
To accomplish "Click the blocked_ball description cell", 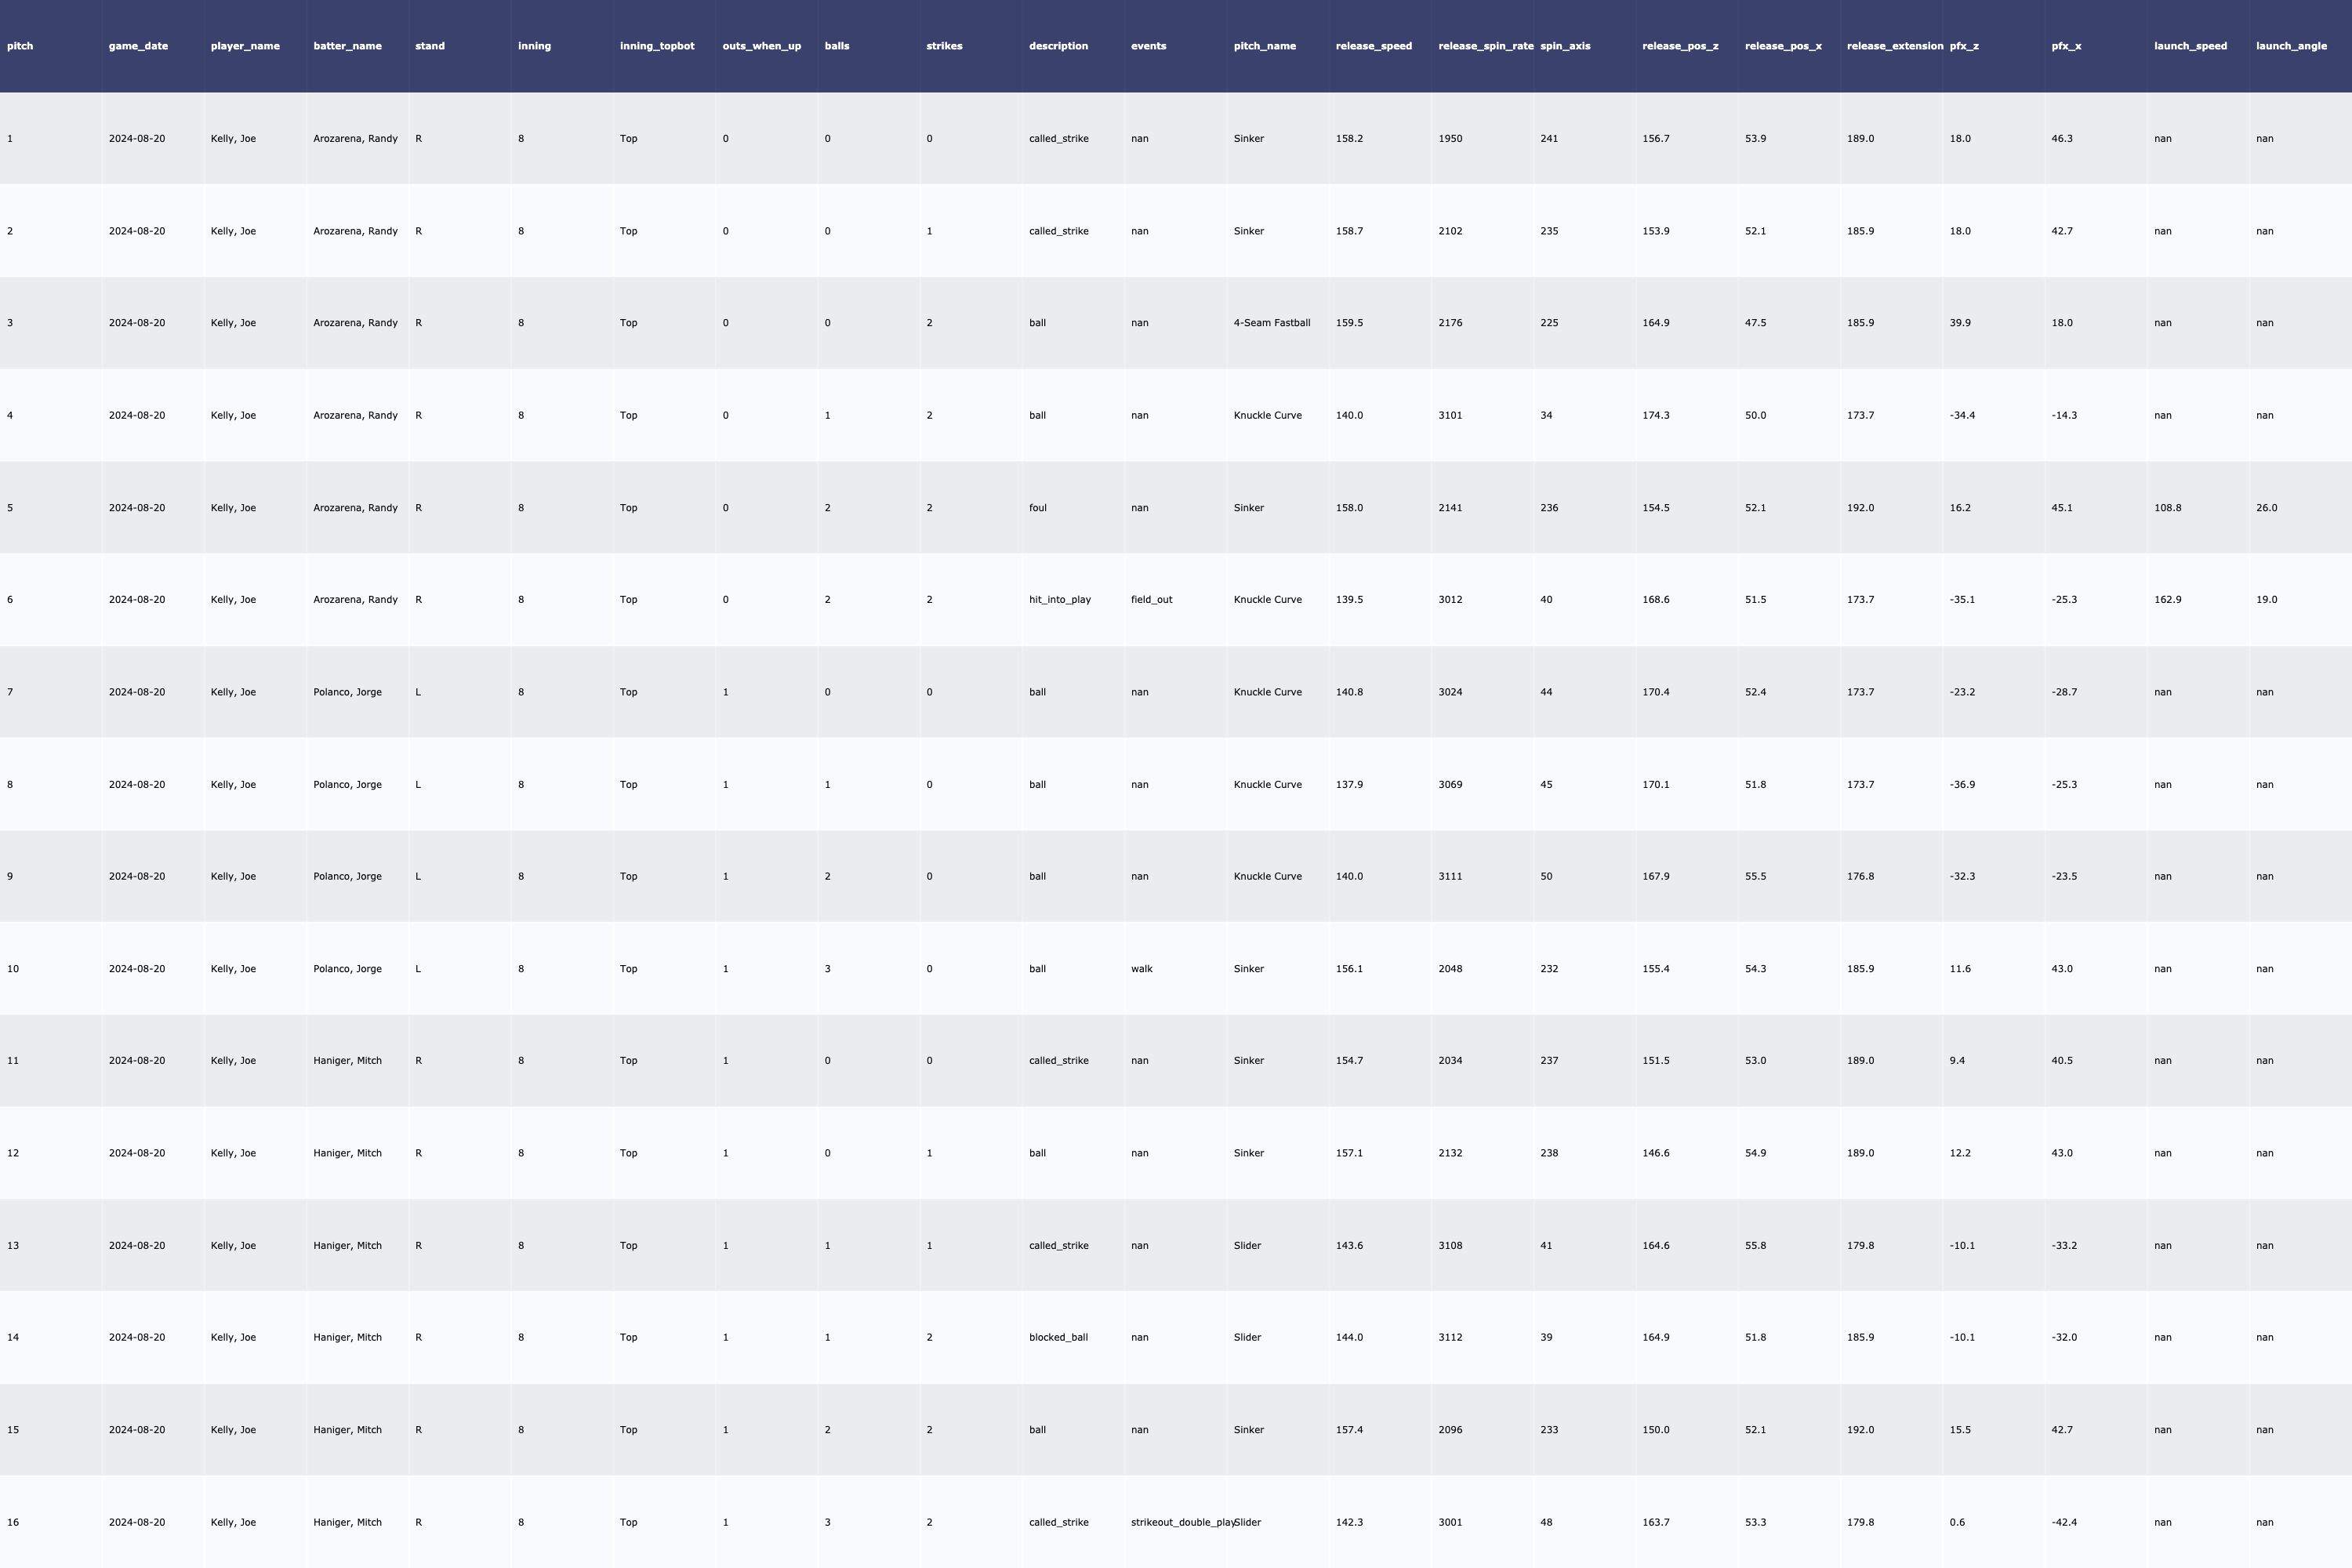I will [x=1058, y=1337].
